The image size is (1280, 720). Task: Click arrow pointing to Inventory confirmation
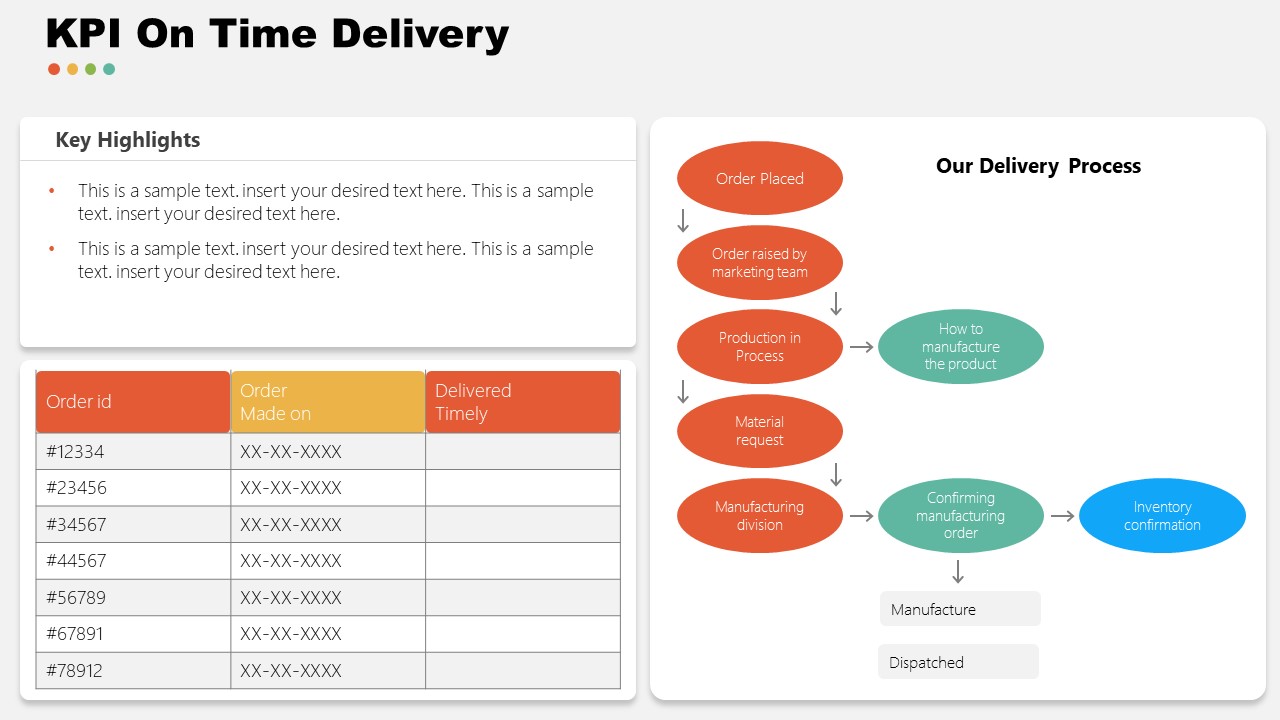pos(1062,516)
